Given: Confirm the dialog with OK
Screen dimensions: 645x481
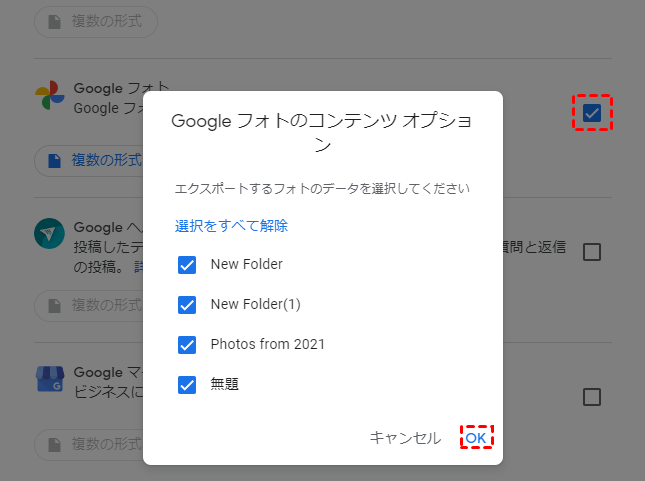Looking at the screenshot, I should 477,438.
